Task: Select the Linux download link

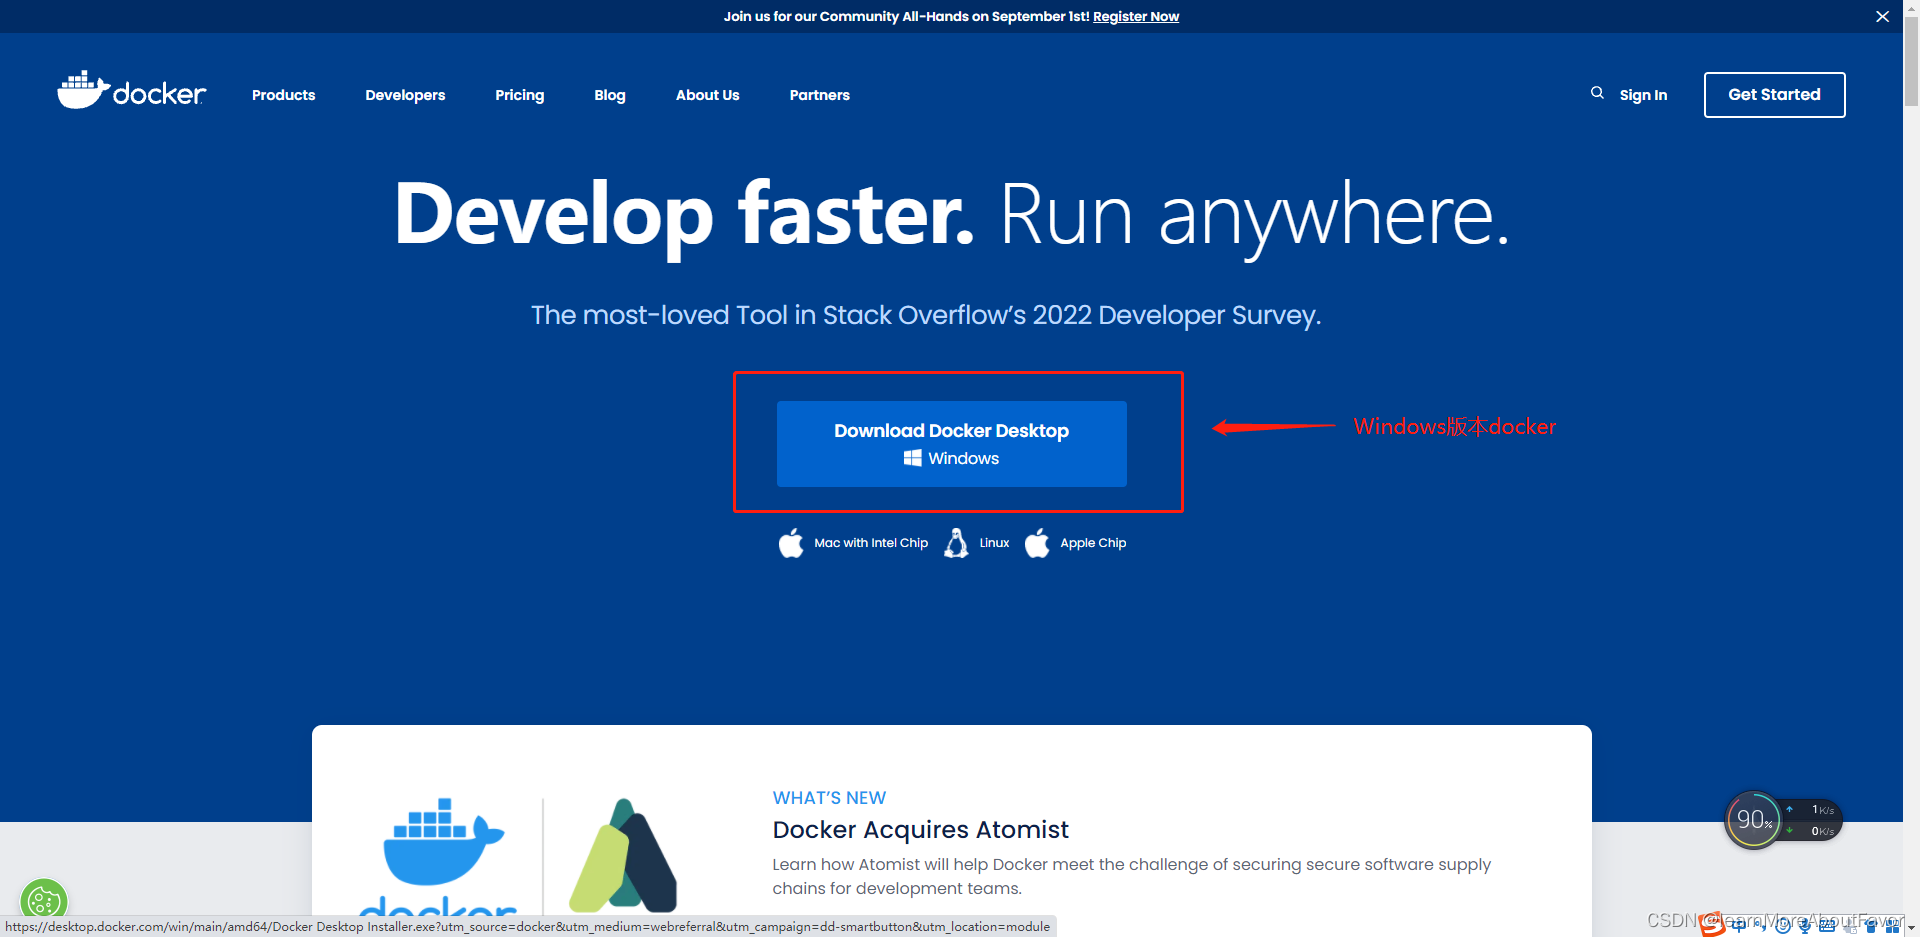Action: 994,543
